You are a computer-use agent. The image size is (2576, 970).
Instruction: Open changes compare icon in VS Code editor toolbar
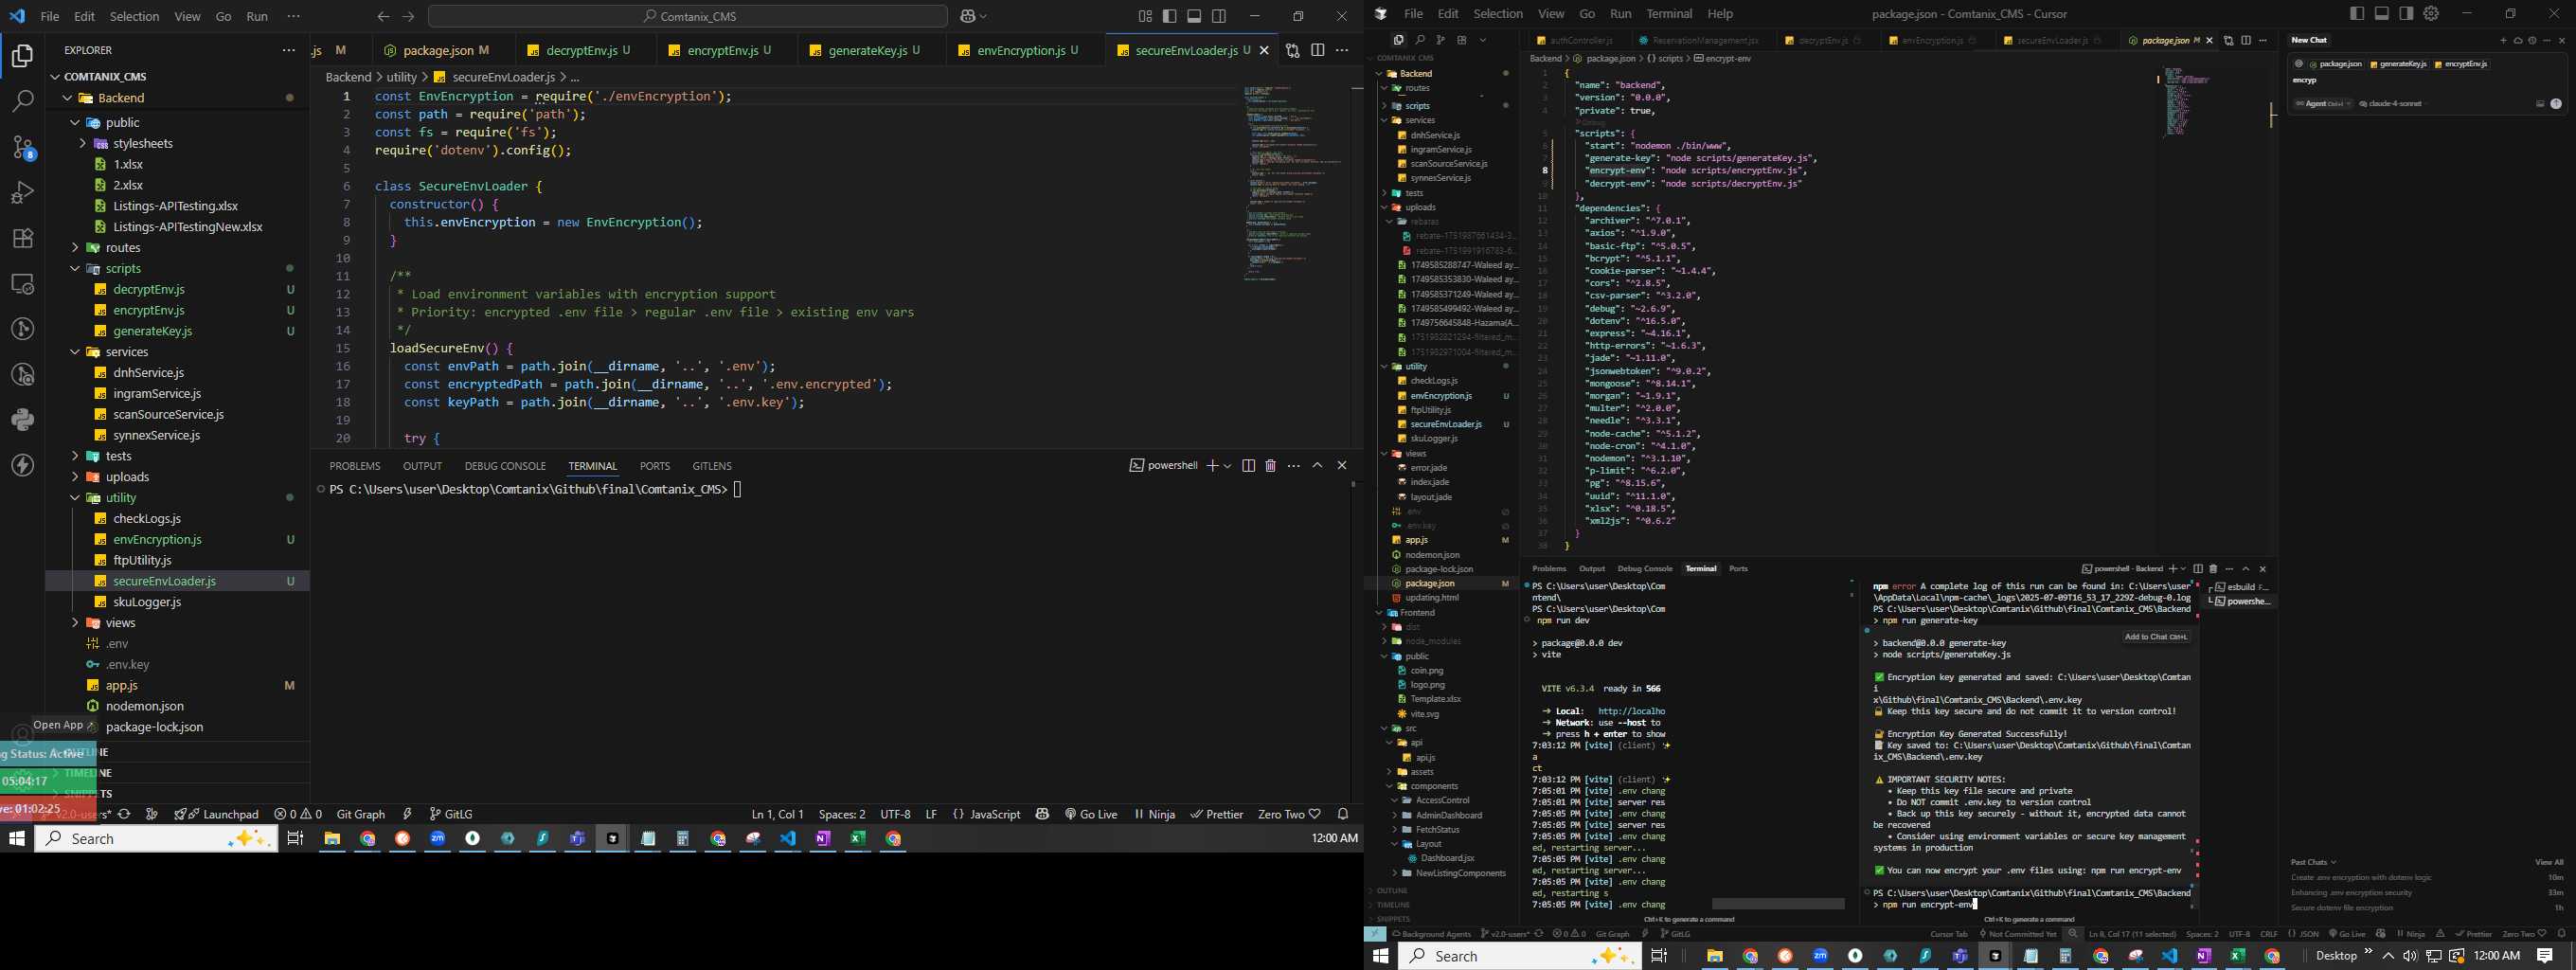[1292, 50]
